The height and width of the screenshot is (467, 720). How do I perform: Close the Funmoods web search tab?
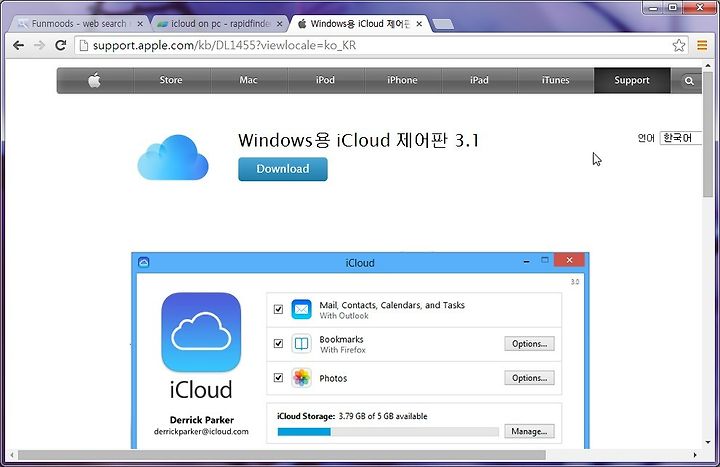[x=140, y=23]
